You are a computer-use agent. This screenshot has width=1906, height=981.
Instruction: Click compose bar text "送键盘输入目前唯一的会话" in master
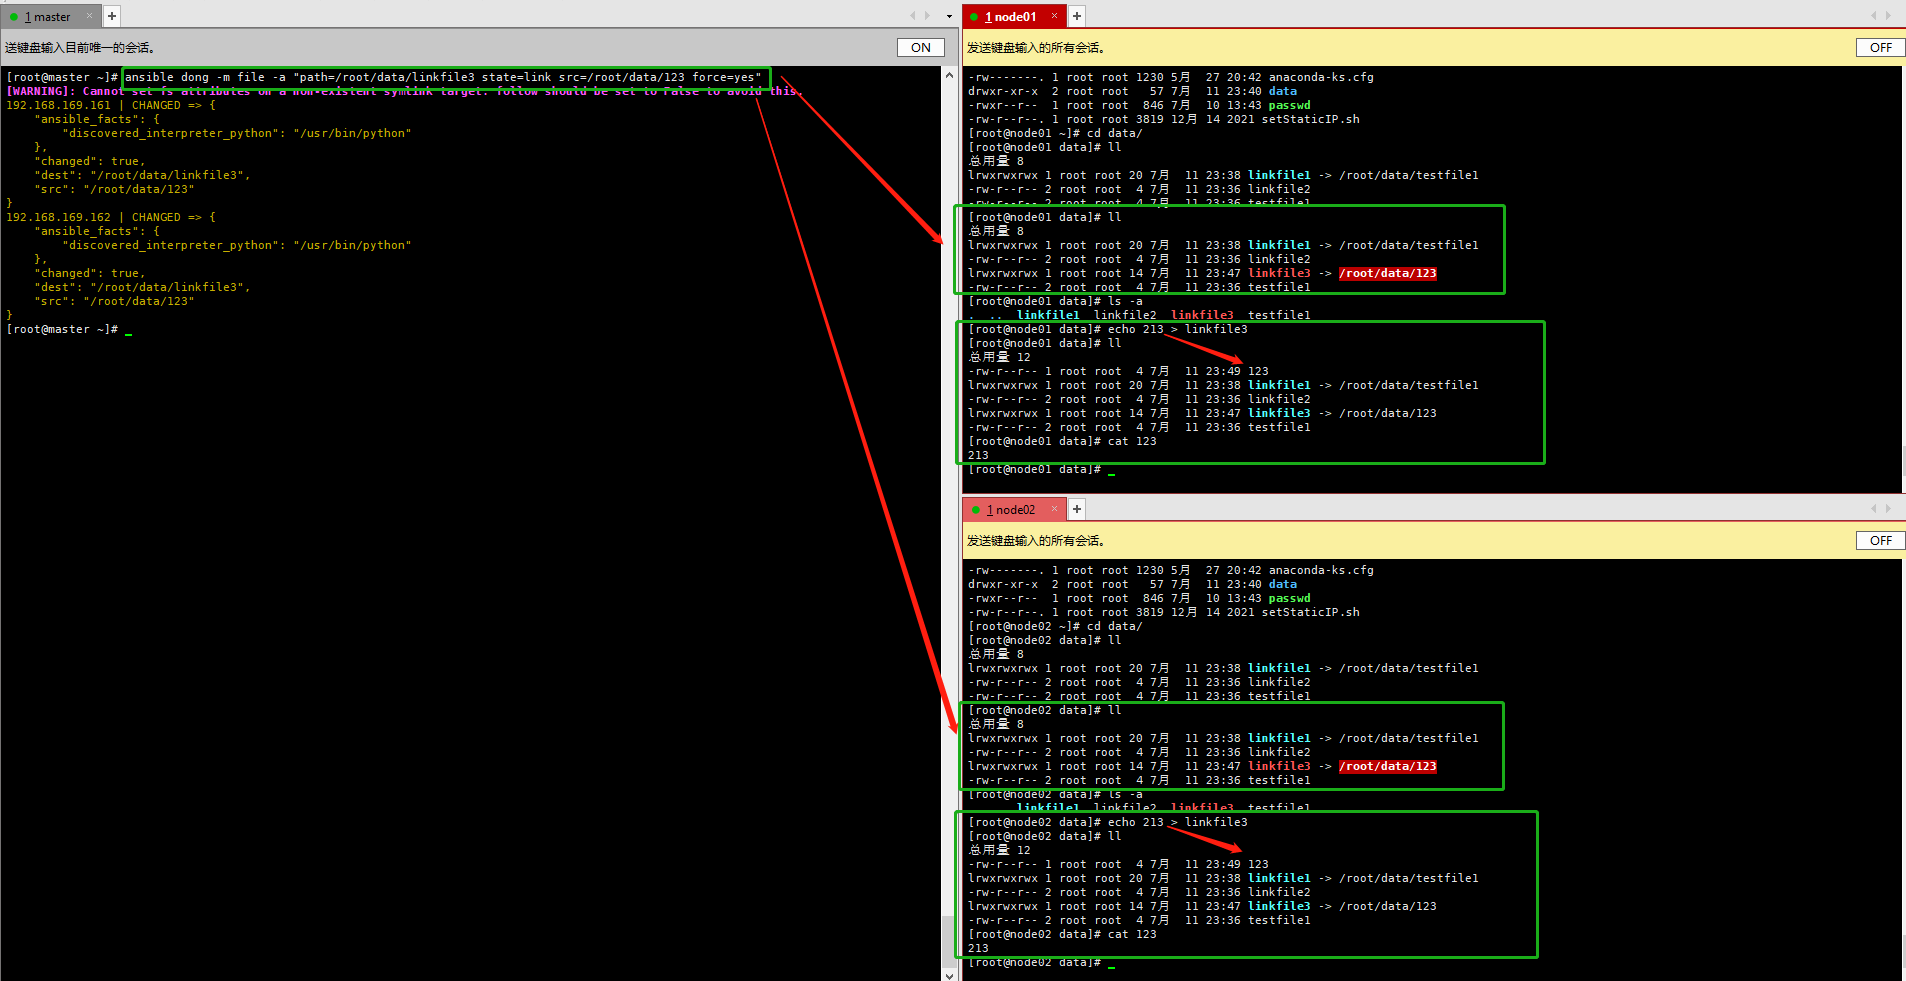coord(79,47)
